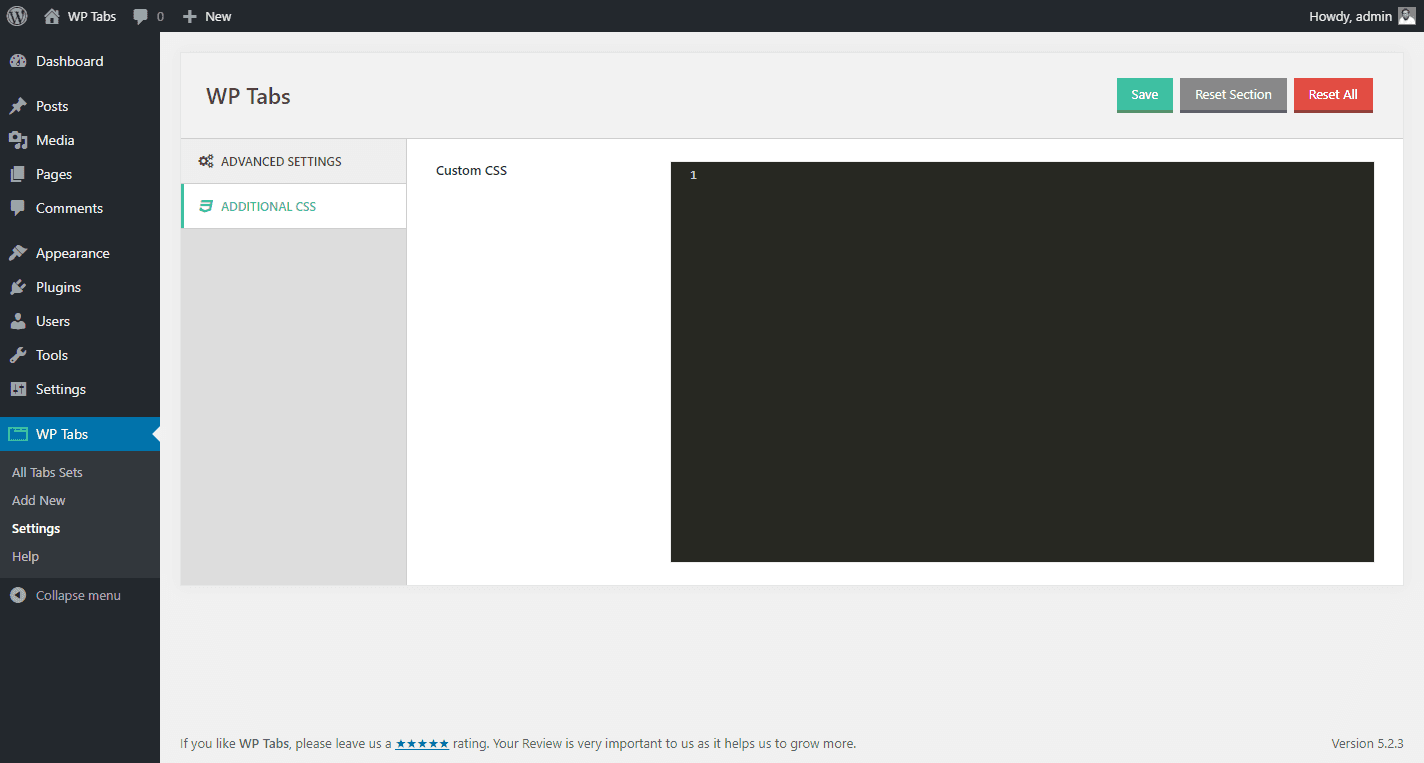This screenshot has height=763, width=1424.
Task: Click the Appearance paintbrush icon
Action: pyautogui.click(x=18, y=253)
